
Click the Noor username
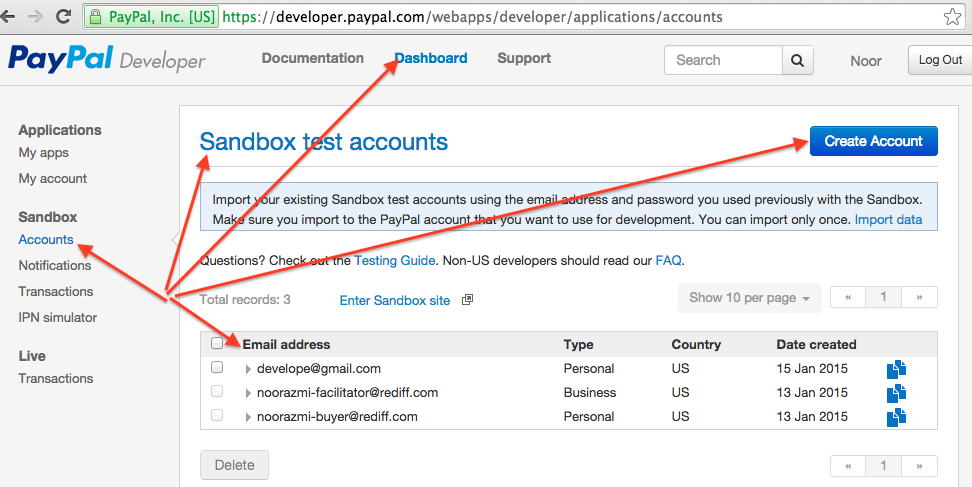(x=866, y=61)
